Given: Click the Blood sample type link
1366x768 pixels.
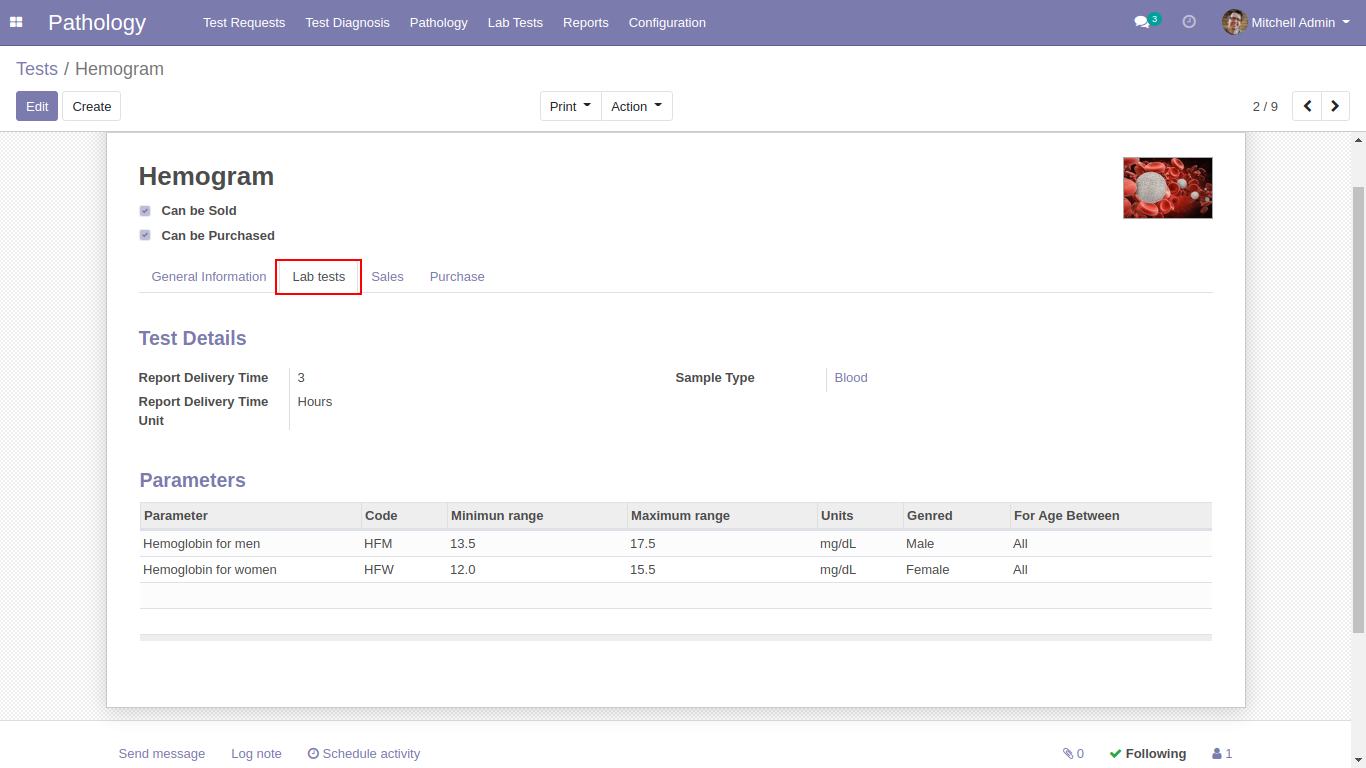Looking at the screenshot, I should tap(851, 378).
